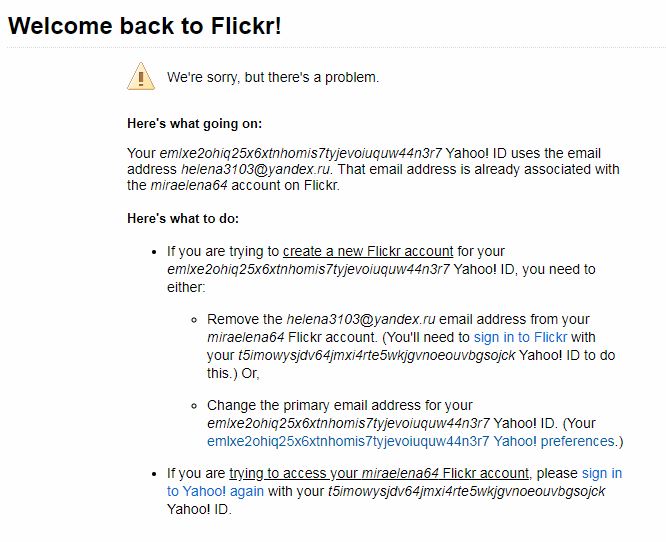Click helena3103@yandex.ru in the first paragraph
The image size is (666, 542).
pos(255,169)
